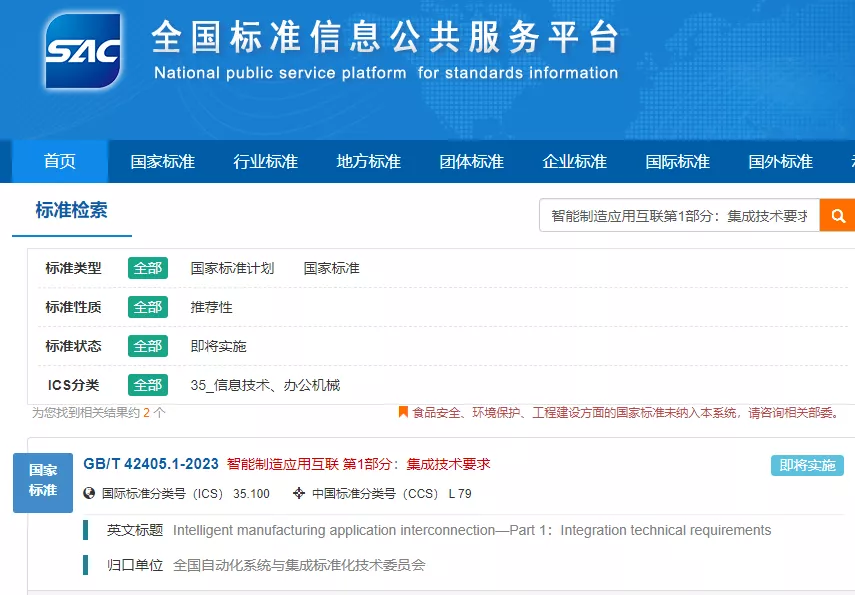Click the orange bookmark notice icon
This screenshot has height=595, width=855.
[x=403, y=412]
